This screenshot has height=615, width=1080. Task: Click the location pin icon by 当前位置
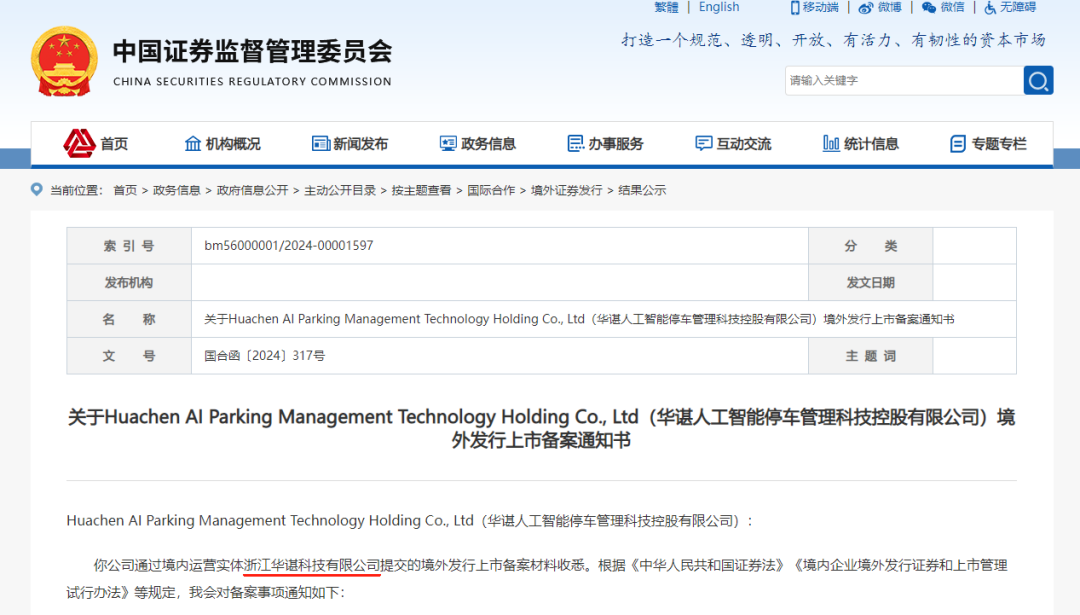tap(37, 189)
